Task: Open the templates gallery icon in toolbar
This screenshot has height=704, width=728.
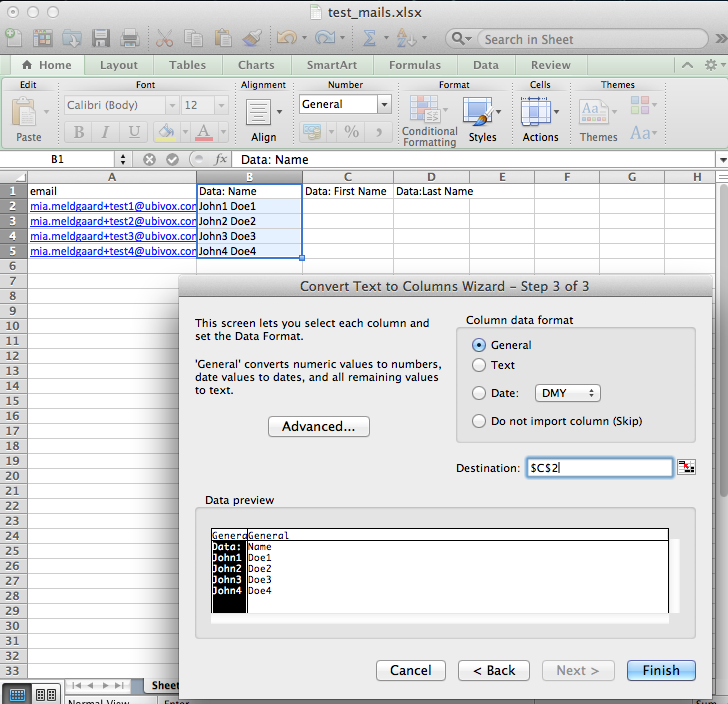Action: click(43, 39)
